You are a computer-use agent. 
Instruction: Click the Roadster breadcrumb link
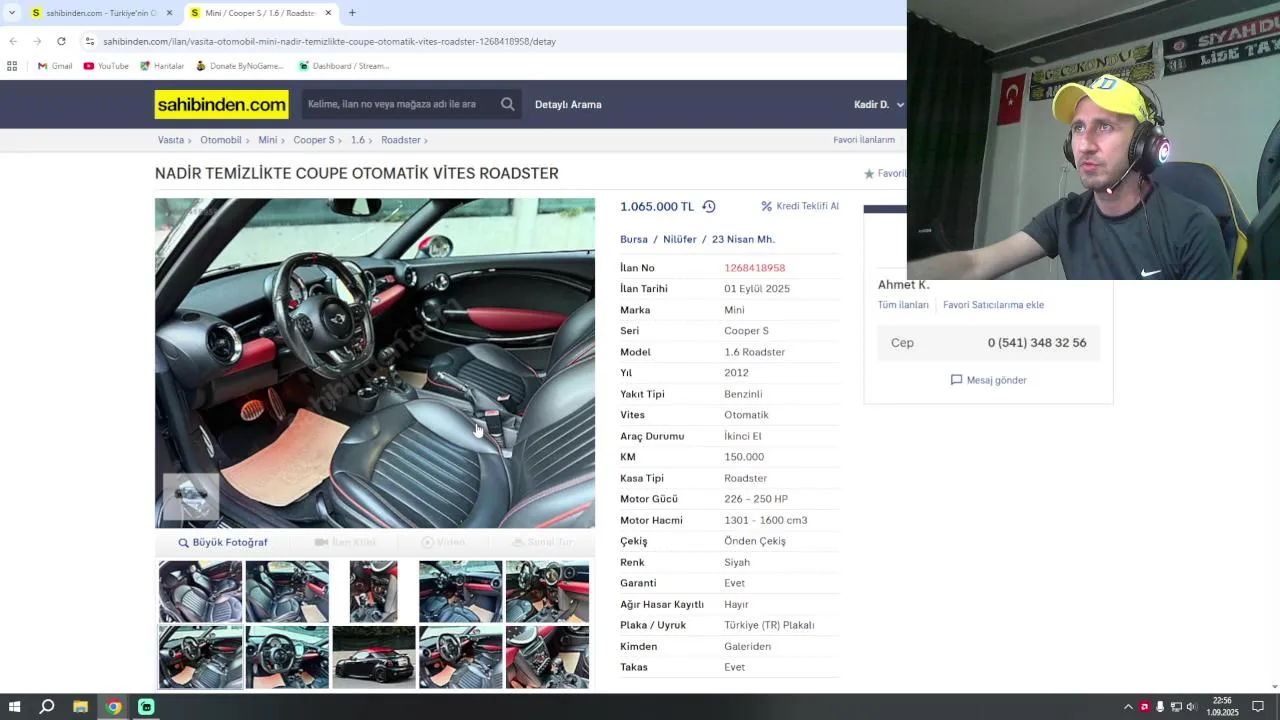(x=401, y=140)
